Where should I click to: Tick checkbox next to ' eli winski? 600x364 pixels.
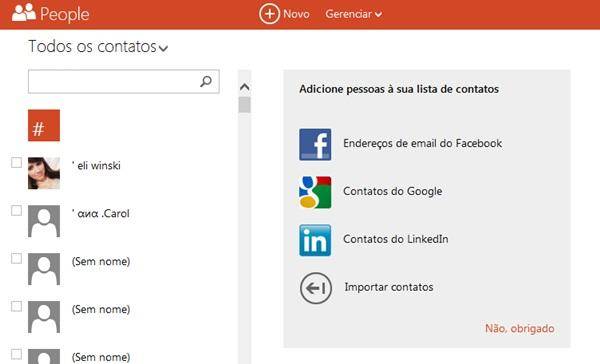coord(16,163)
